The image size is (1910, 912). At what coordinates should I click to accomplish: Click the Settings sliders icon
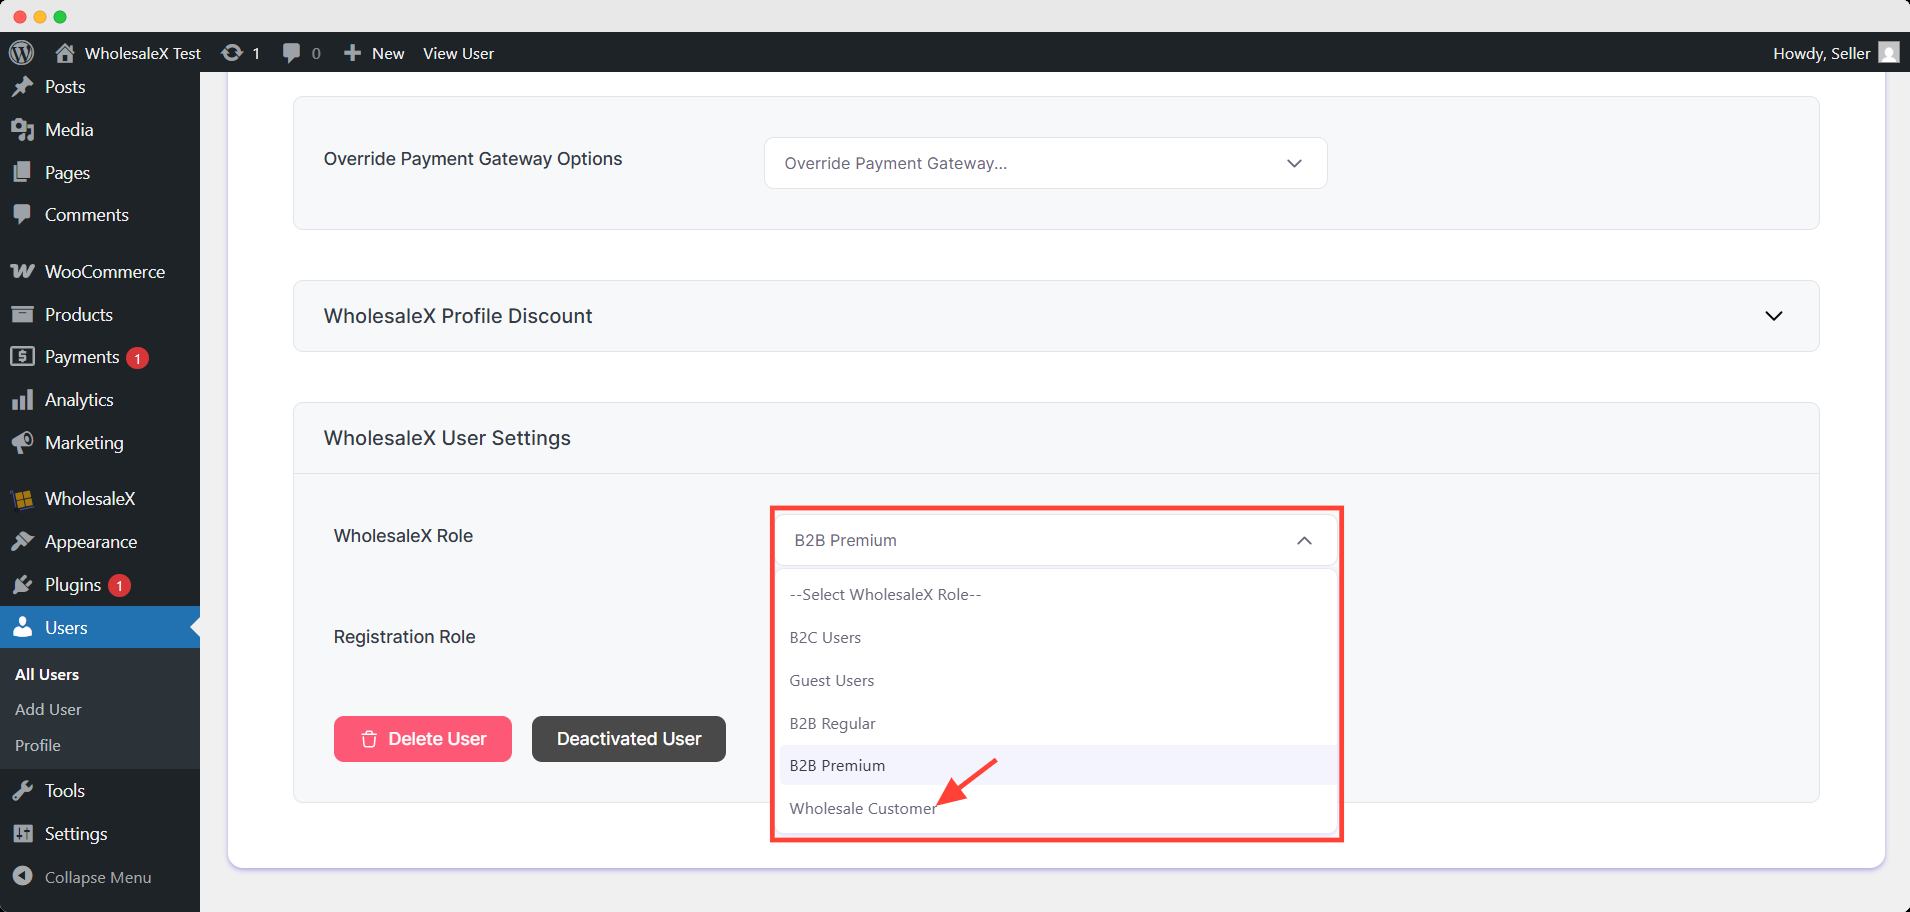pyautogui.click(x=22, y=834)
